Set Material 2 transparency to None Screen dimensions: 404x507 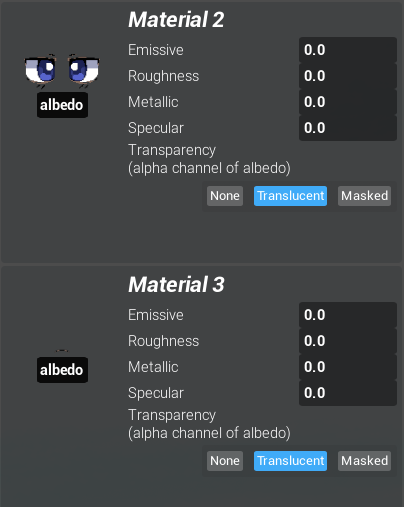click(225, 196)
